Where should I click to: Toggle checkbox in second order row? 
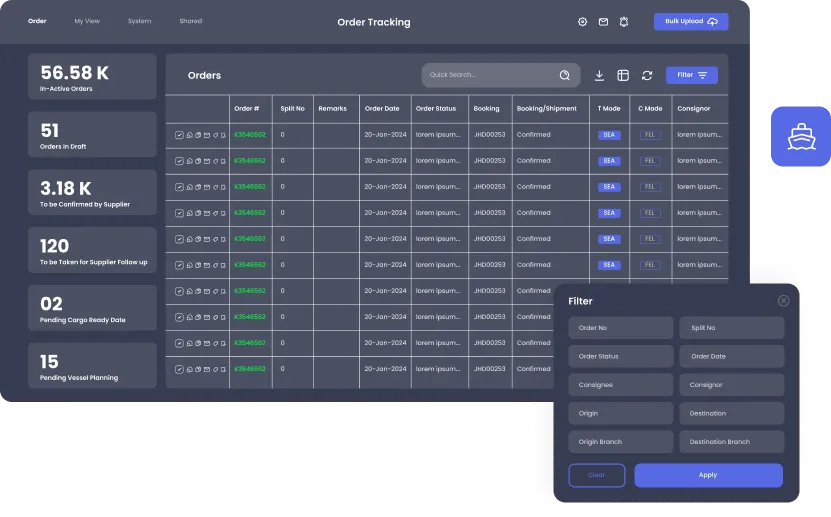coord(179,161)
